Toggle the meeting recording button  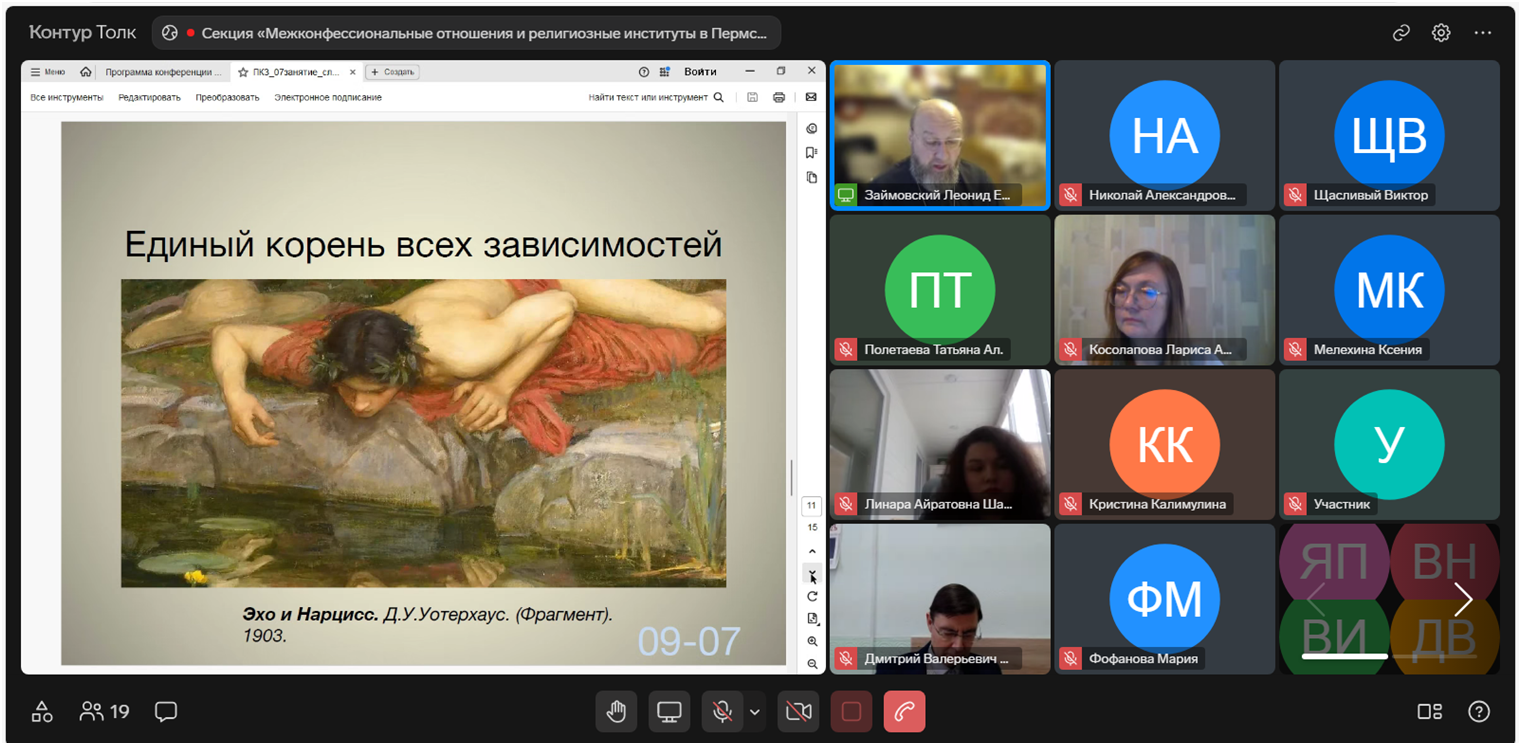(x=851, y=712)
